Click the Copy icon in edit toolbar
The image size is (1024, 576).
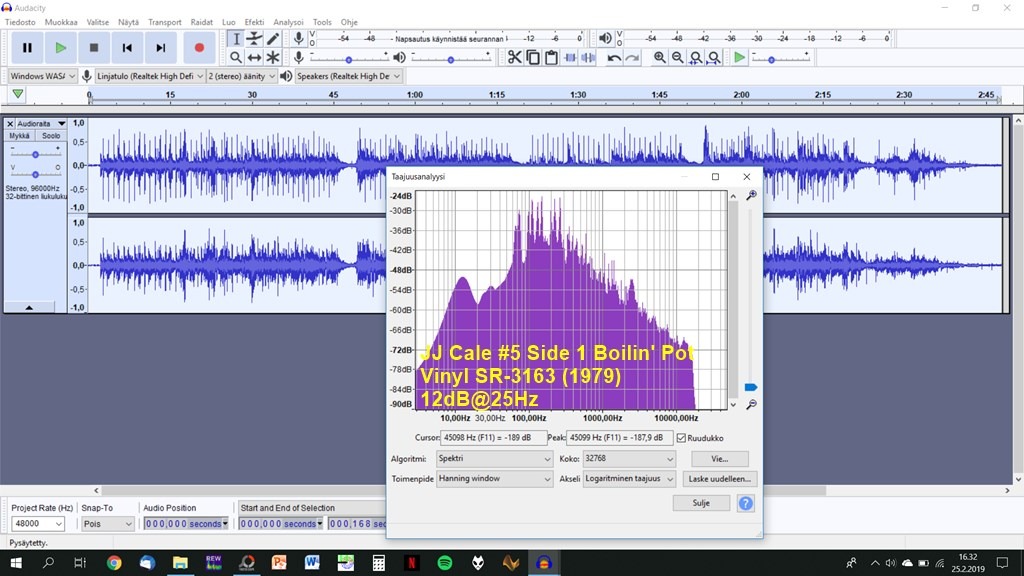[533, 57]
